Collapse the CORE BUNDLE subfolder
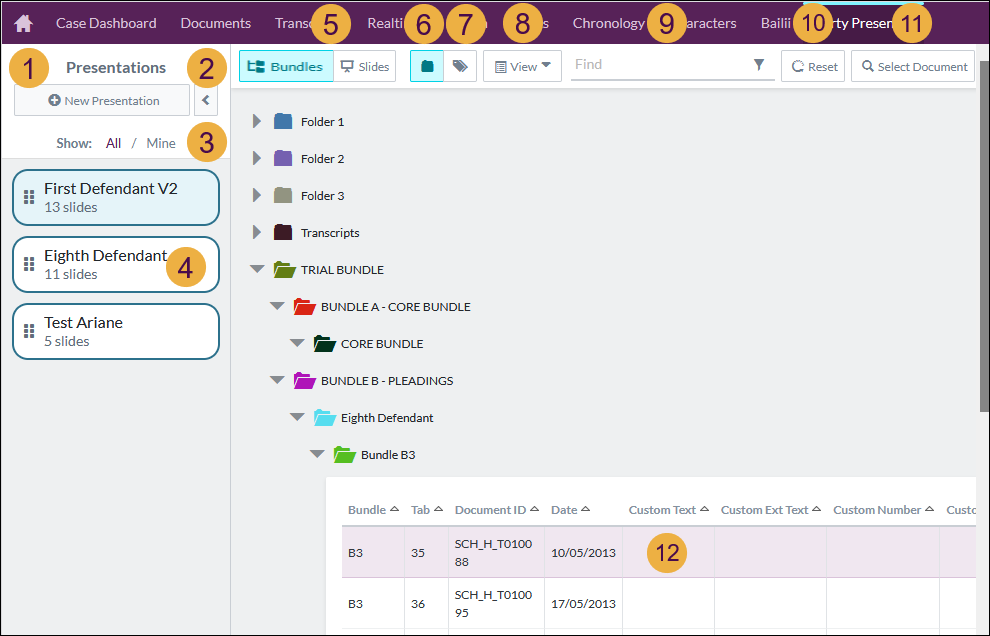This screenshot has width=990, height=636. tap(297, 344)
